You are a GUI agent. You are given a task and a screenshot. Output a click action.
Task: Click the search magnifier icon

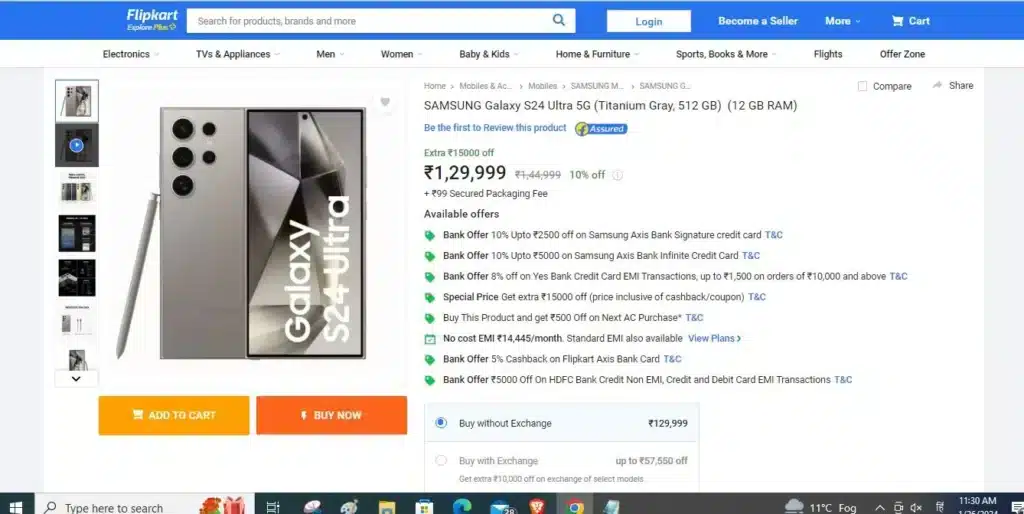pyautogui.click(x=558, y=20)
